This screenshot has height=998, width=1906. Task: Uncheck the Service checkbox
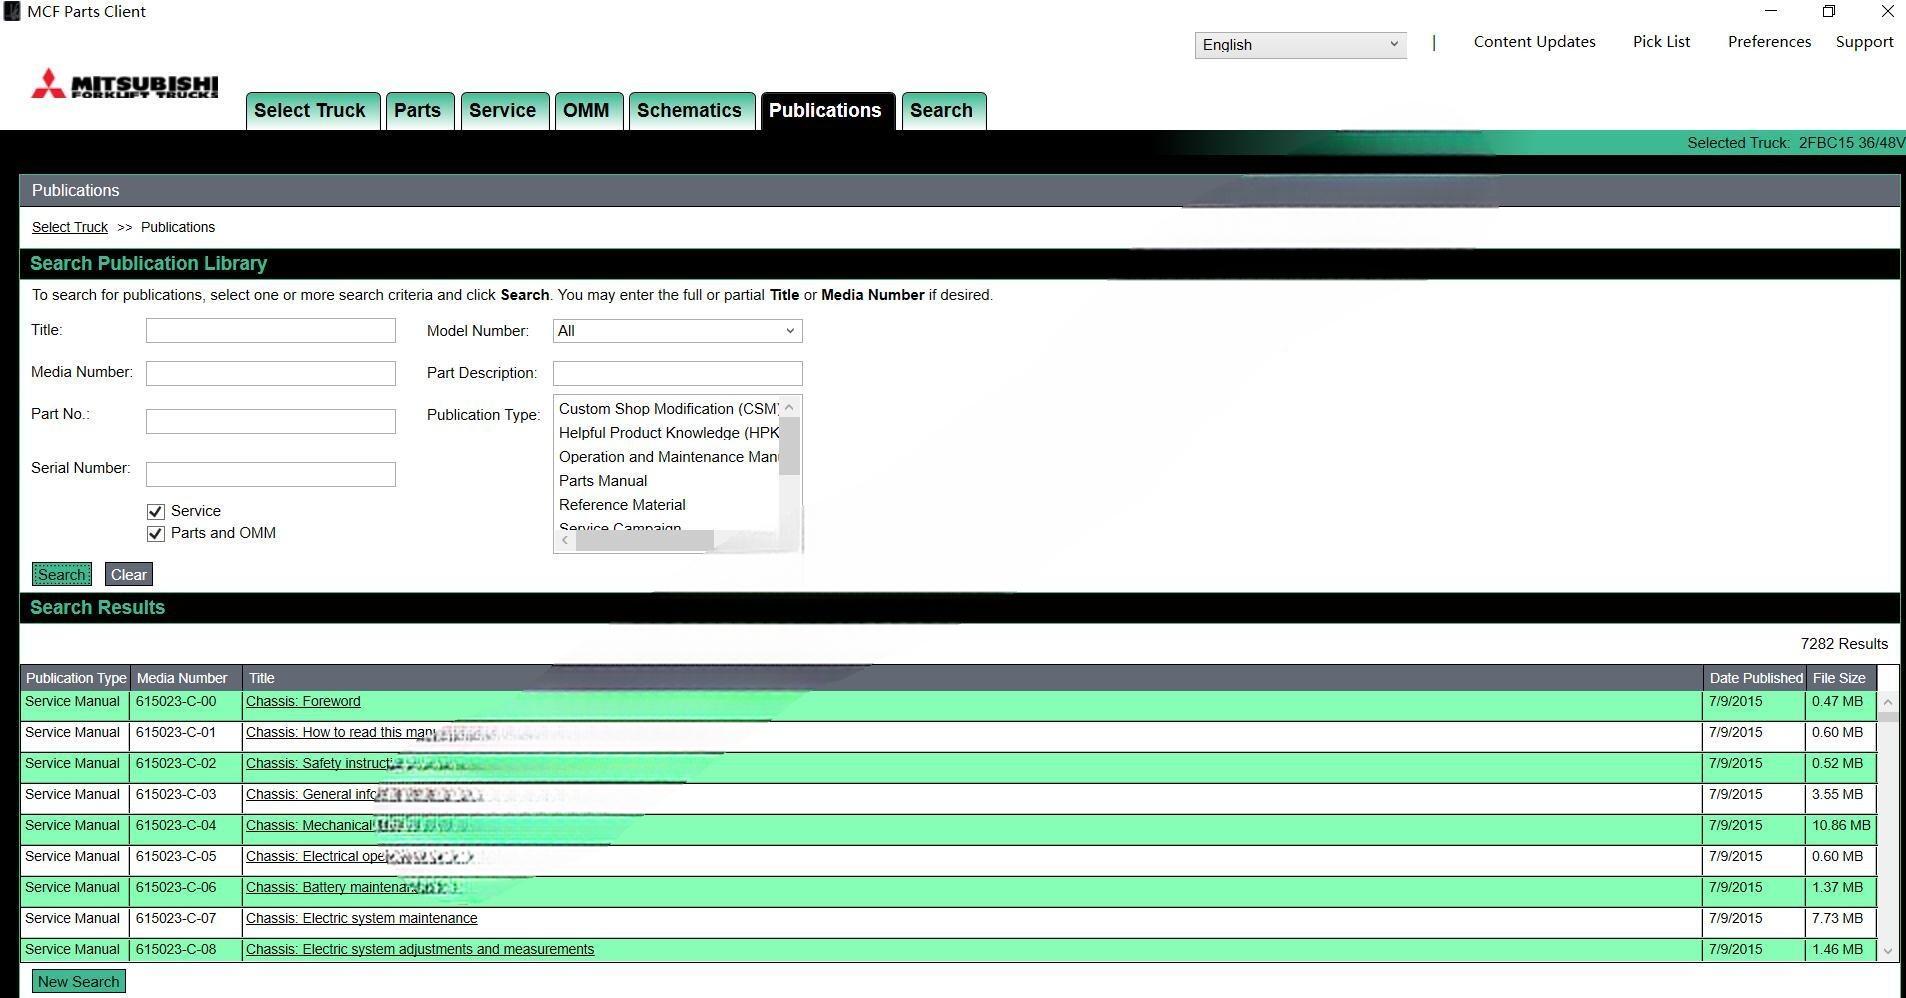pos(156,512)
